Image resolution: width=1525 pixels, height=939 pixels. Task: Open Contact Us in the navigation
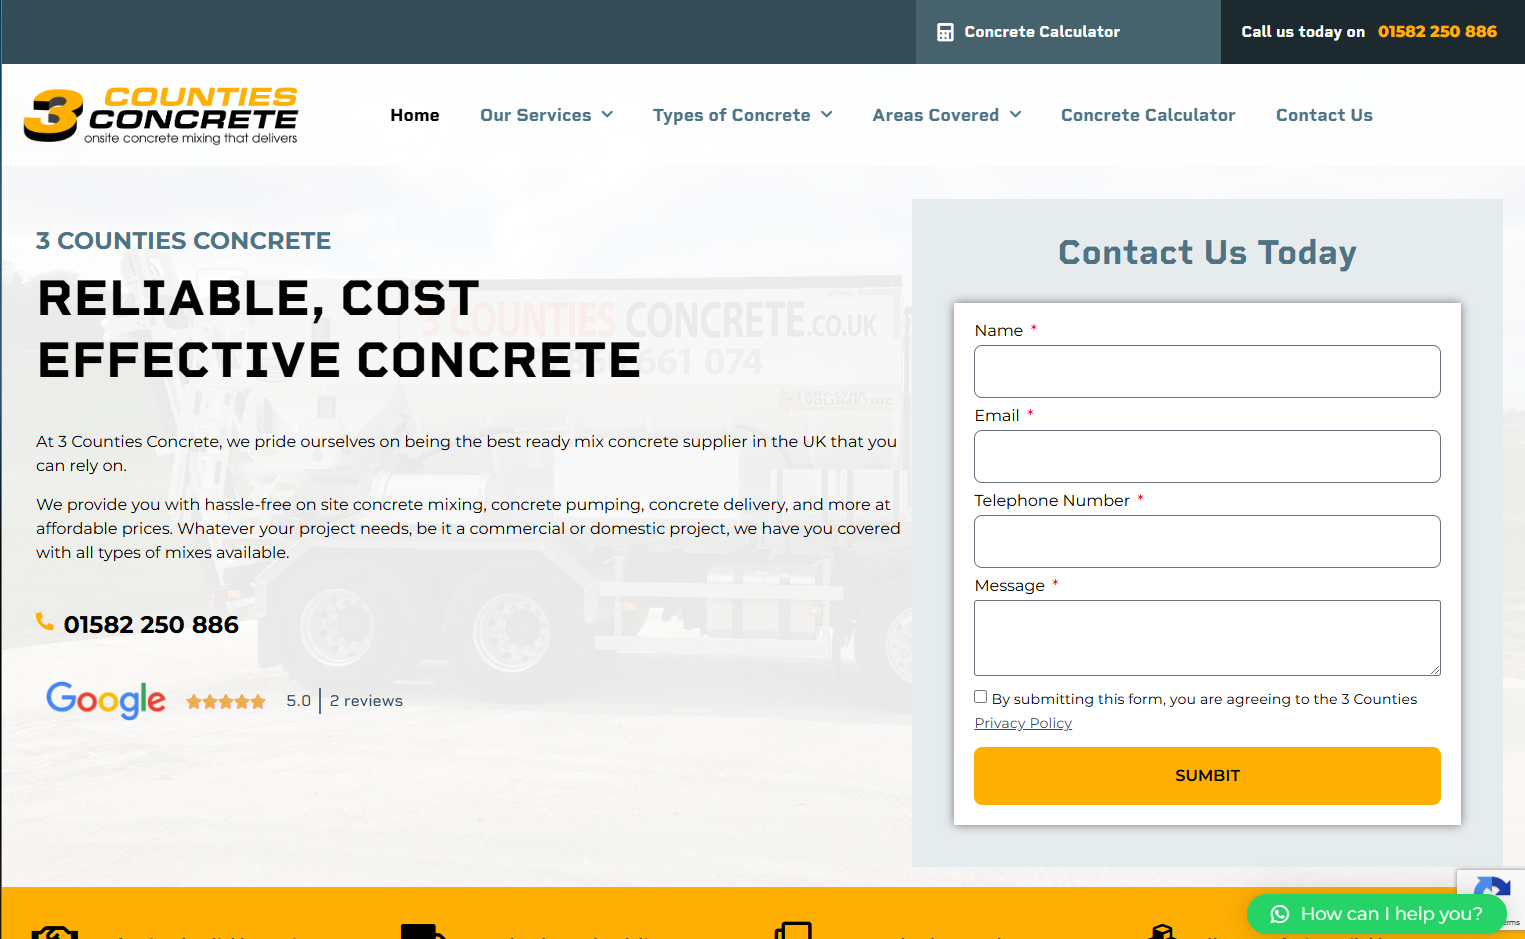(x=1324, y=115)
